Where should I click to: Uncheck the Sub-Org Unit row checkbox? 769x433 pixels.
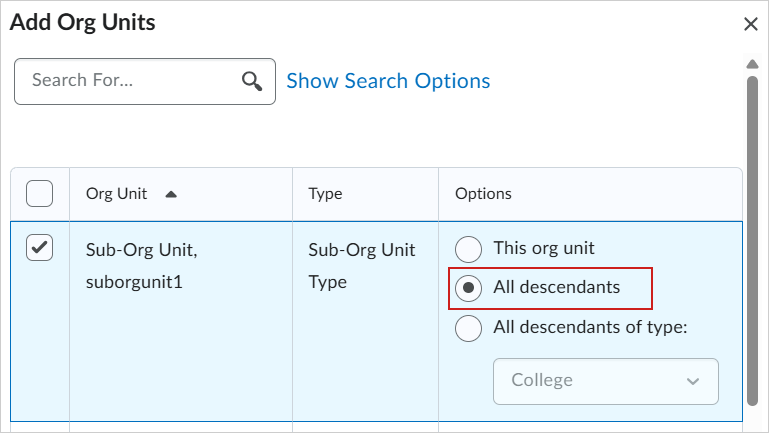tap(39, 247)
